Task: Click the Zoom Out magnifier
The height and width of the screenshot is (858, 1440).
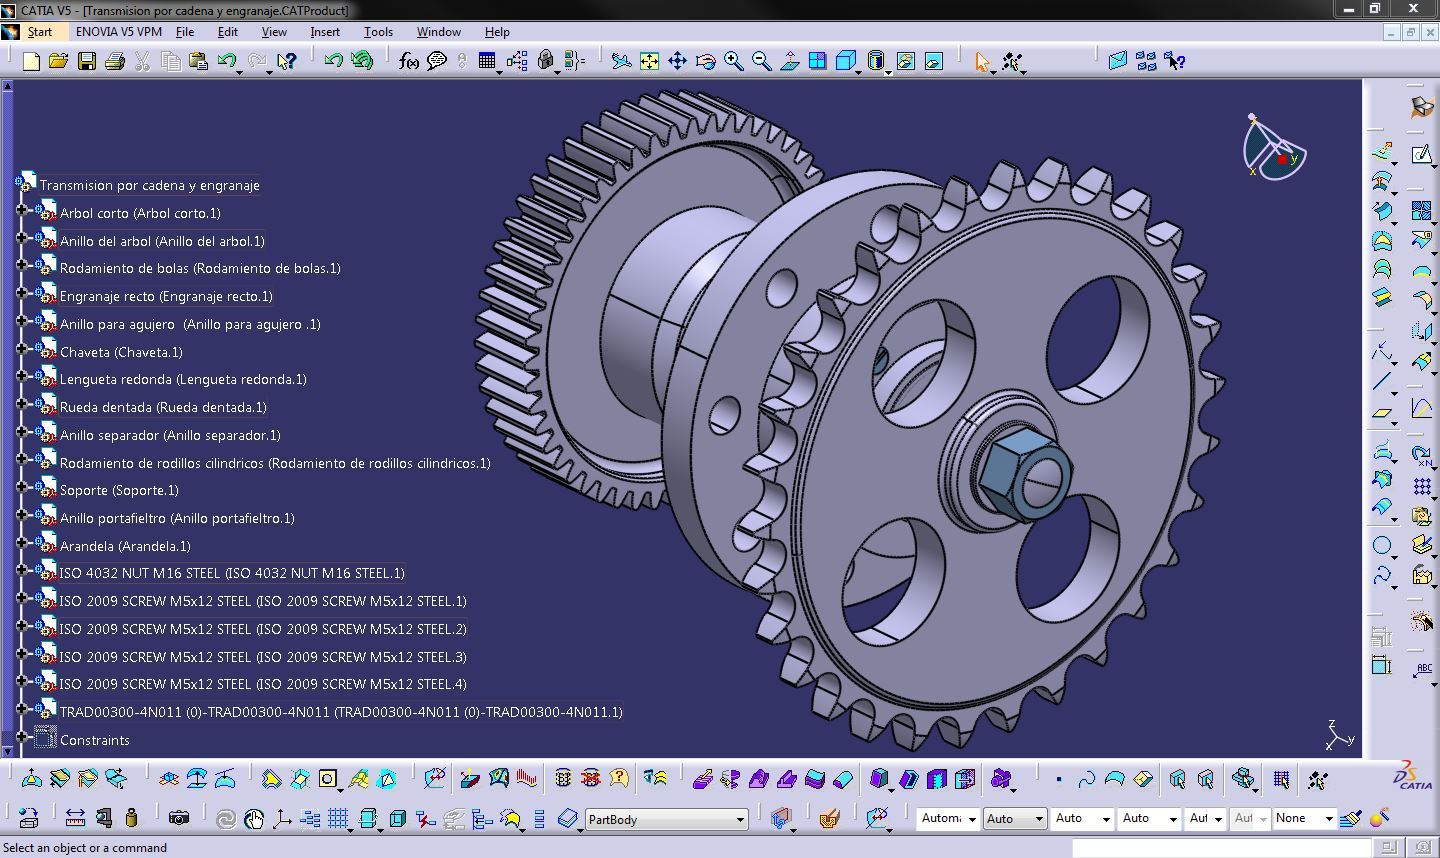Action: click(x=761, y=62)
